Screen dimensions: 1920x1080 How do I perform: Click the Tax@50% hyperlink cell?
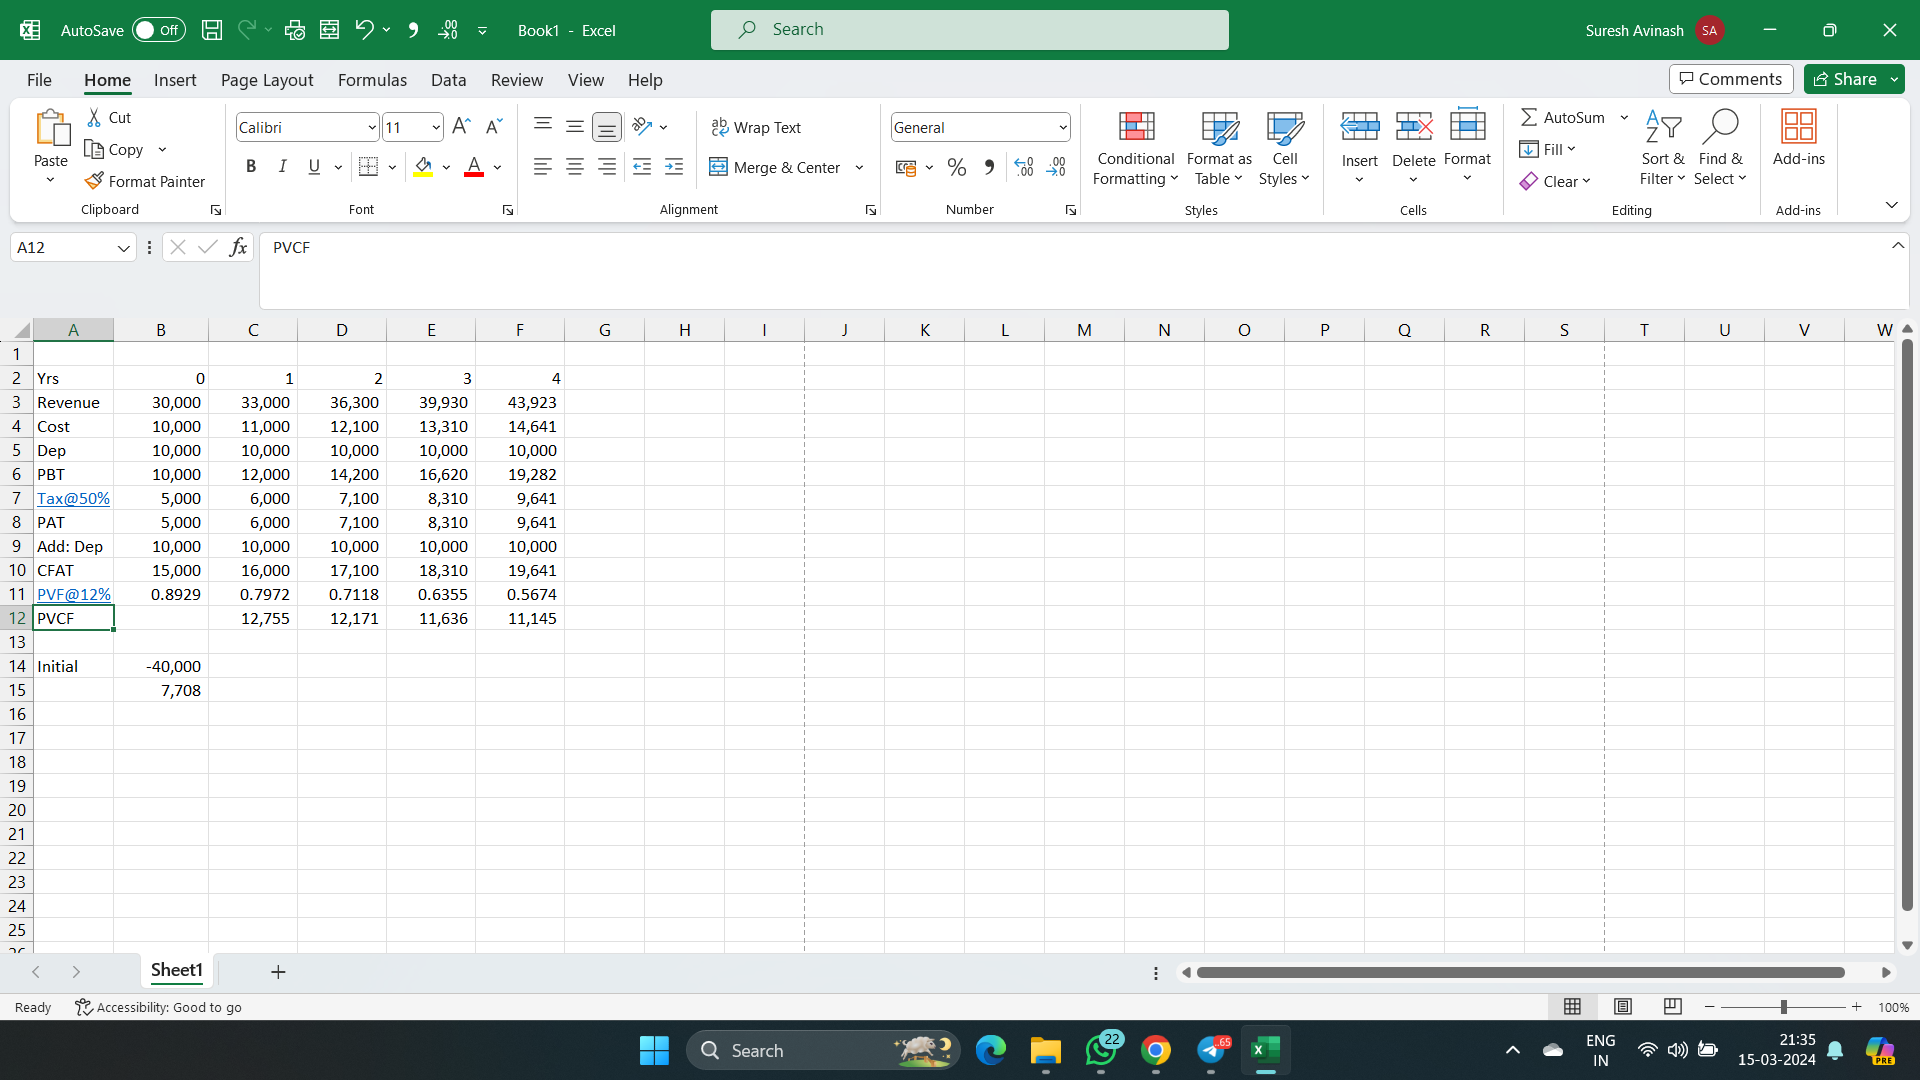point(73,498)
